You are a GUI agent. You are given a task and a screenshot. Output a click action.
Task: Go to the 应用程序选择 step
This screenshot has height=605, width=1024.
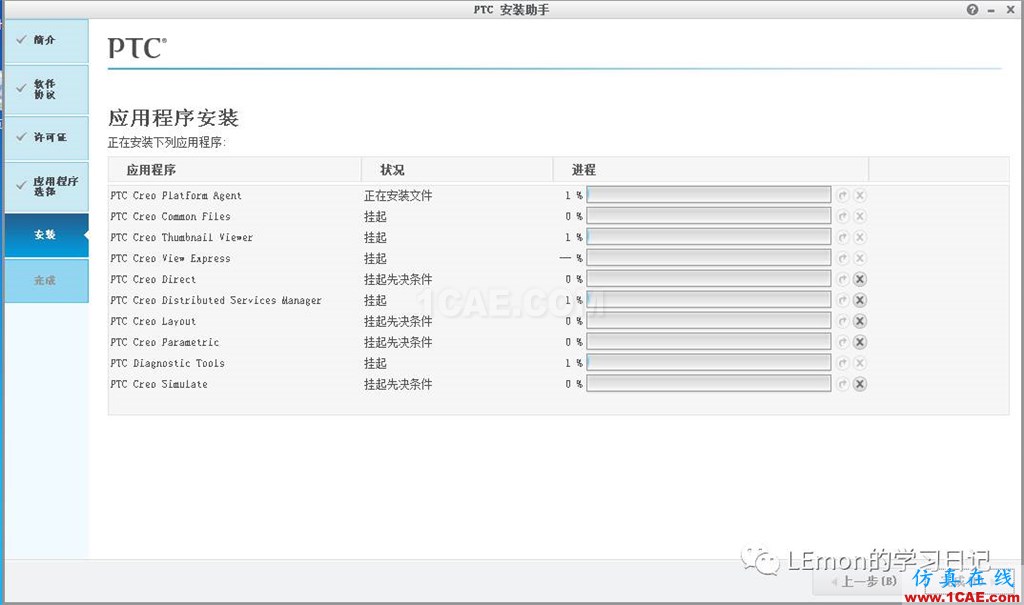pos(46,187)
